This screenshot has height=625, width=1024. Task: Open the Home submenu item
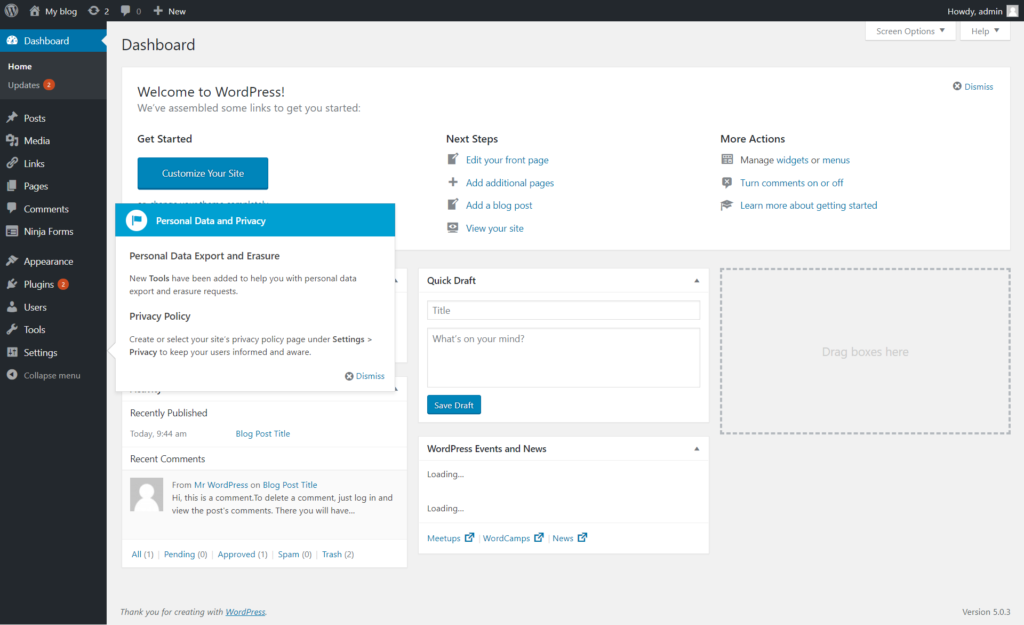click(x=20, y=66)
